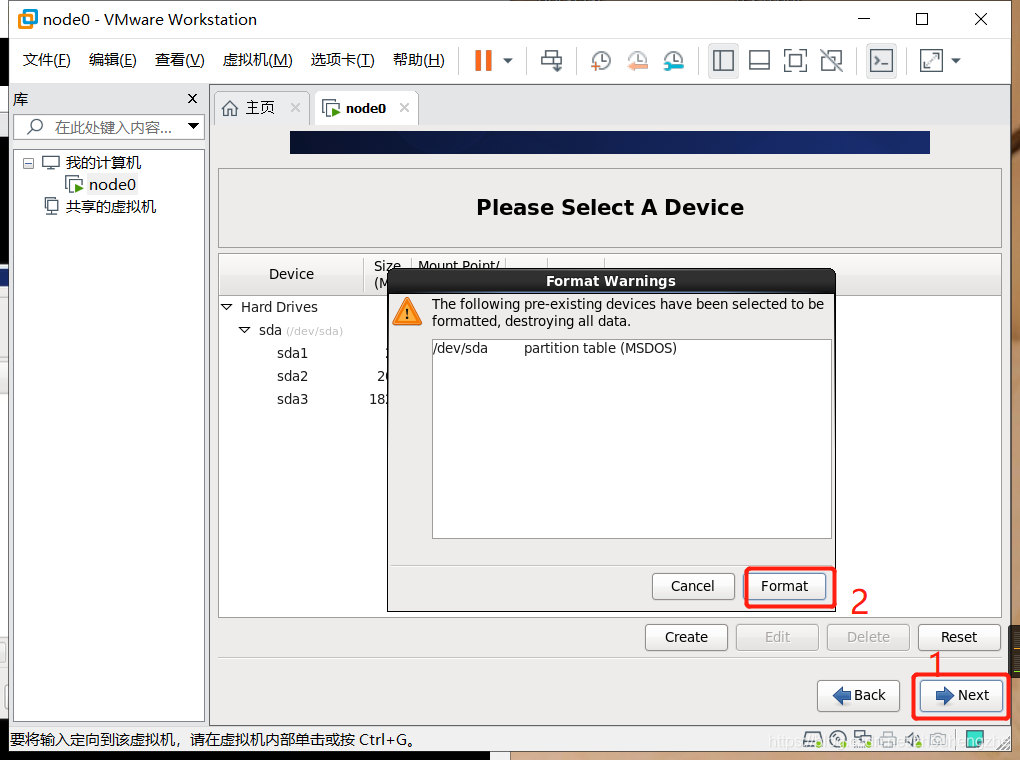
Task: Collapse the 我的计算机 tree node
Action: pyautogui.click(x=29, y=163)
